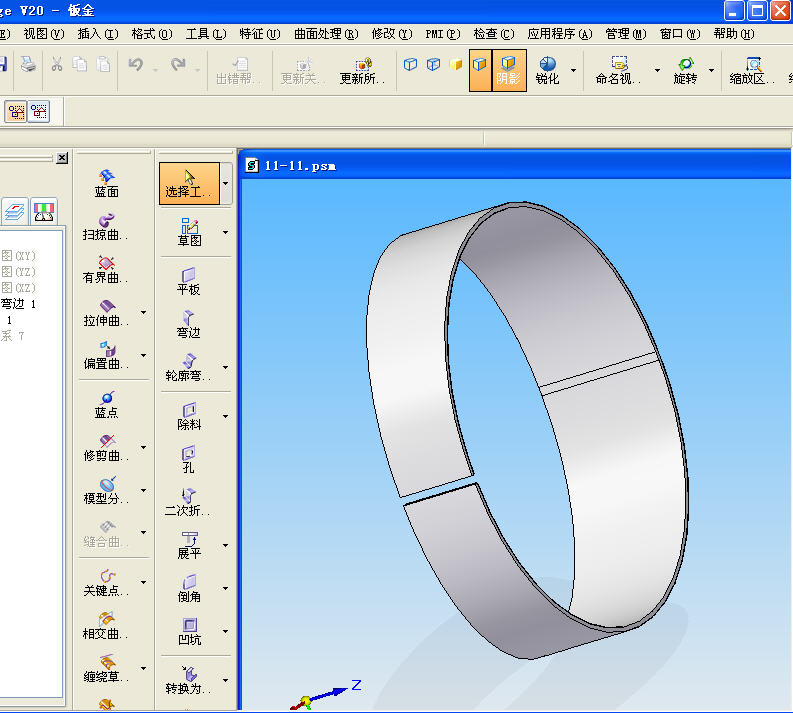The width and height of the screenshot is (793, 713).
Task: Choose the 轮廓弯 contour flange tool
Action: (x=188, y=367)
